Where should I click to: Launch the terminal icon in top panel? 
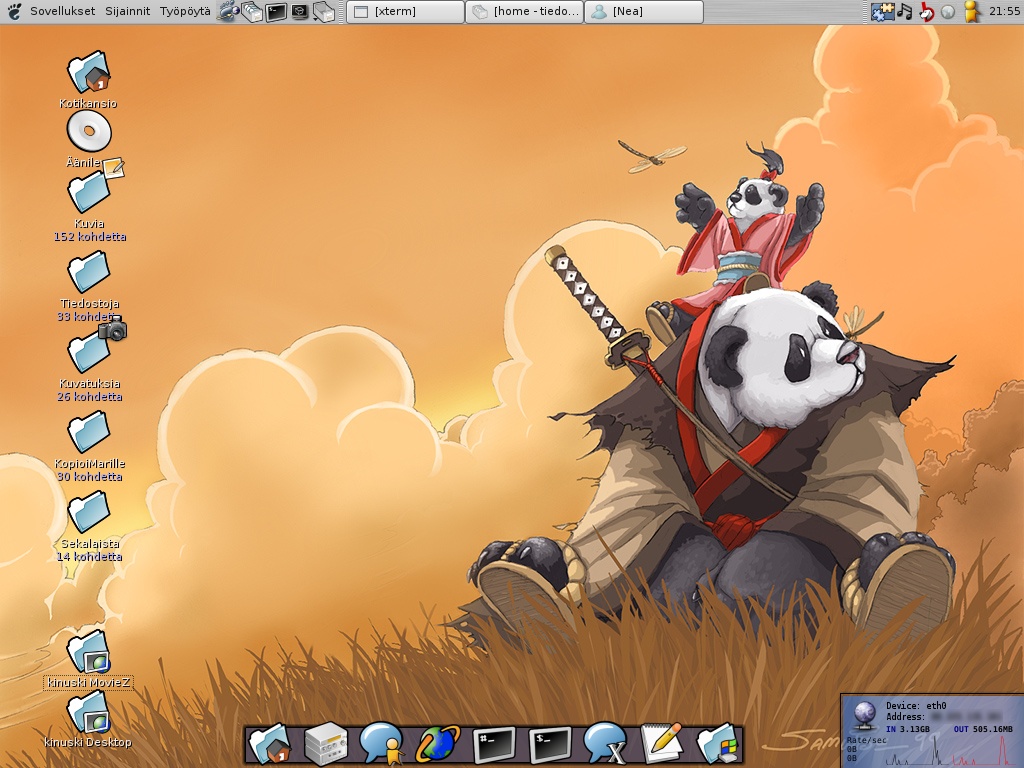coord(276,11)
